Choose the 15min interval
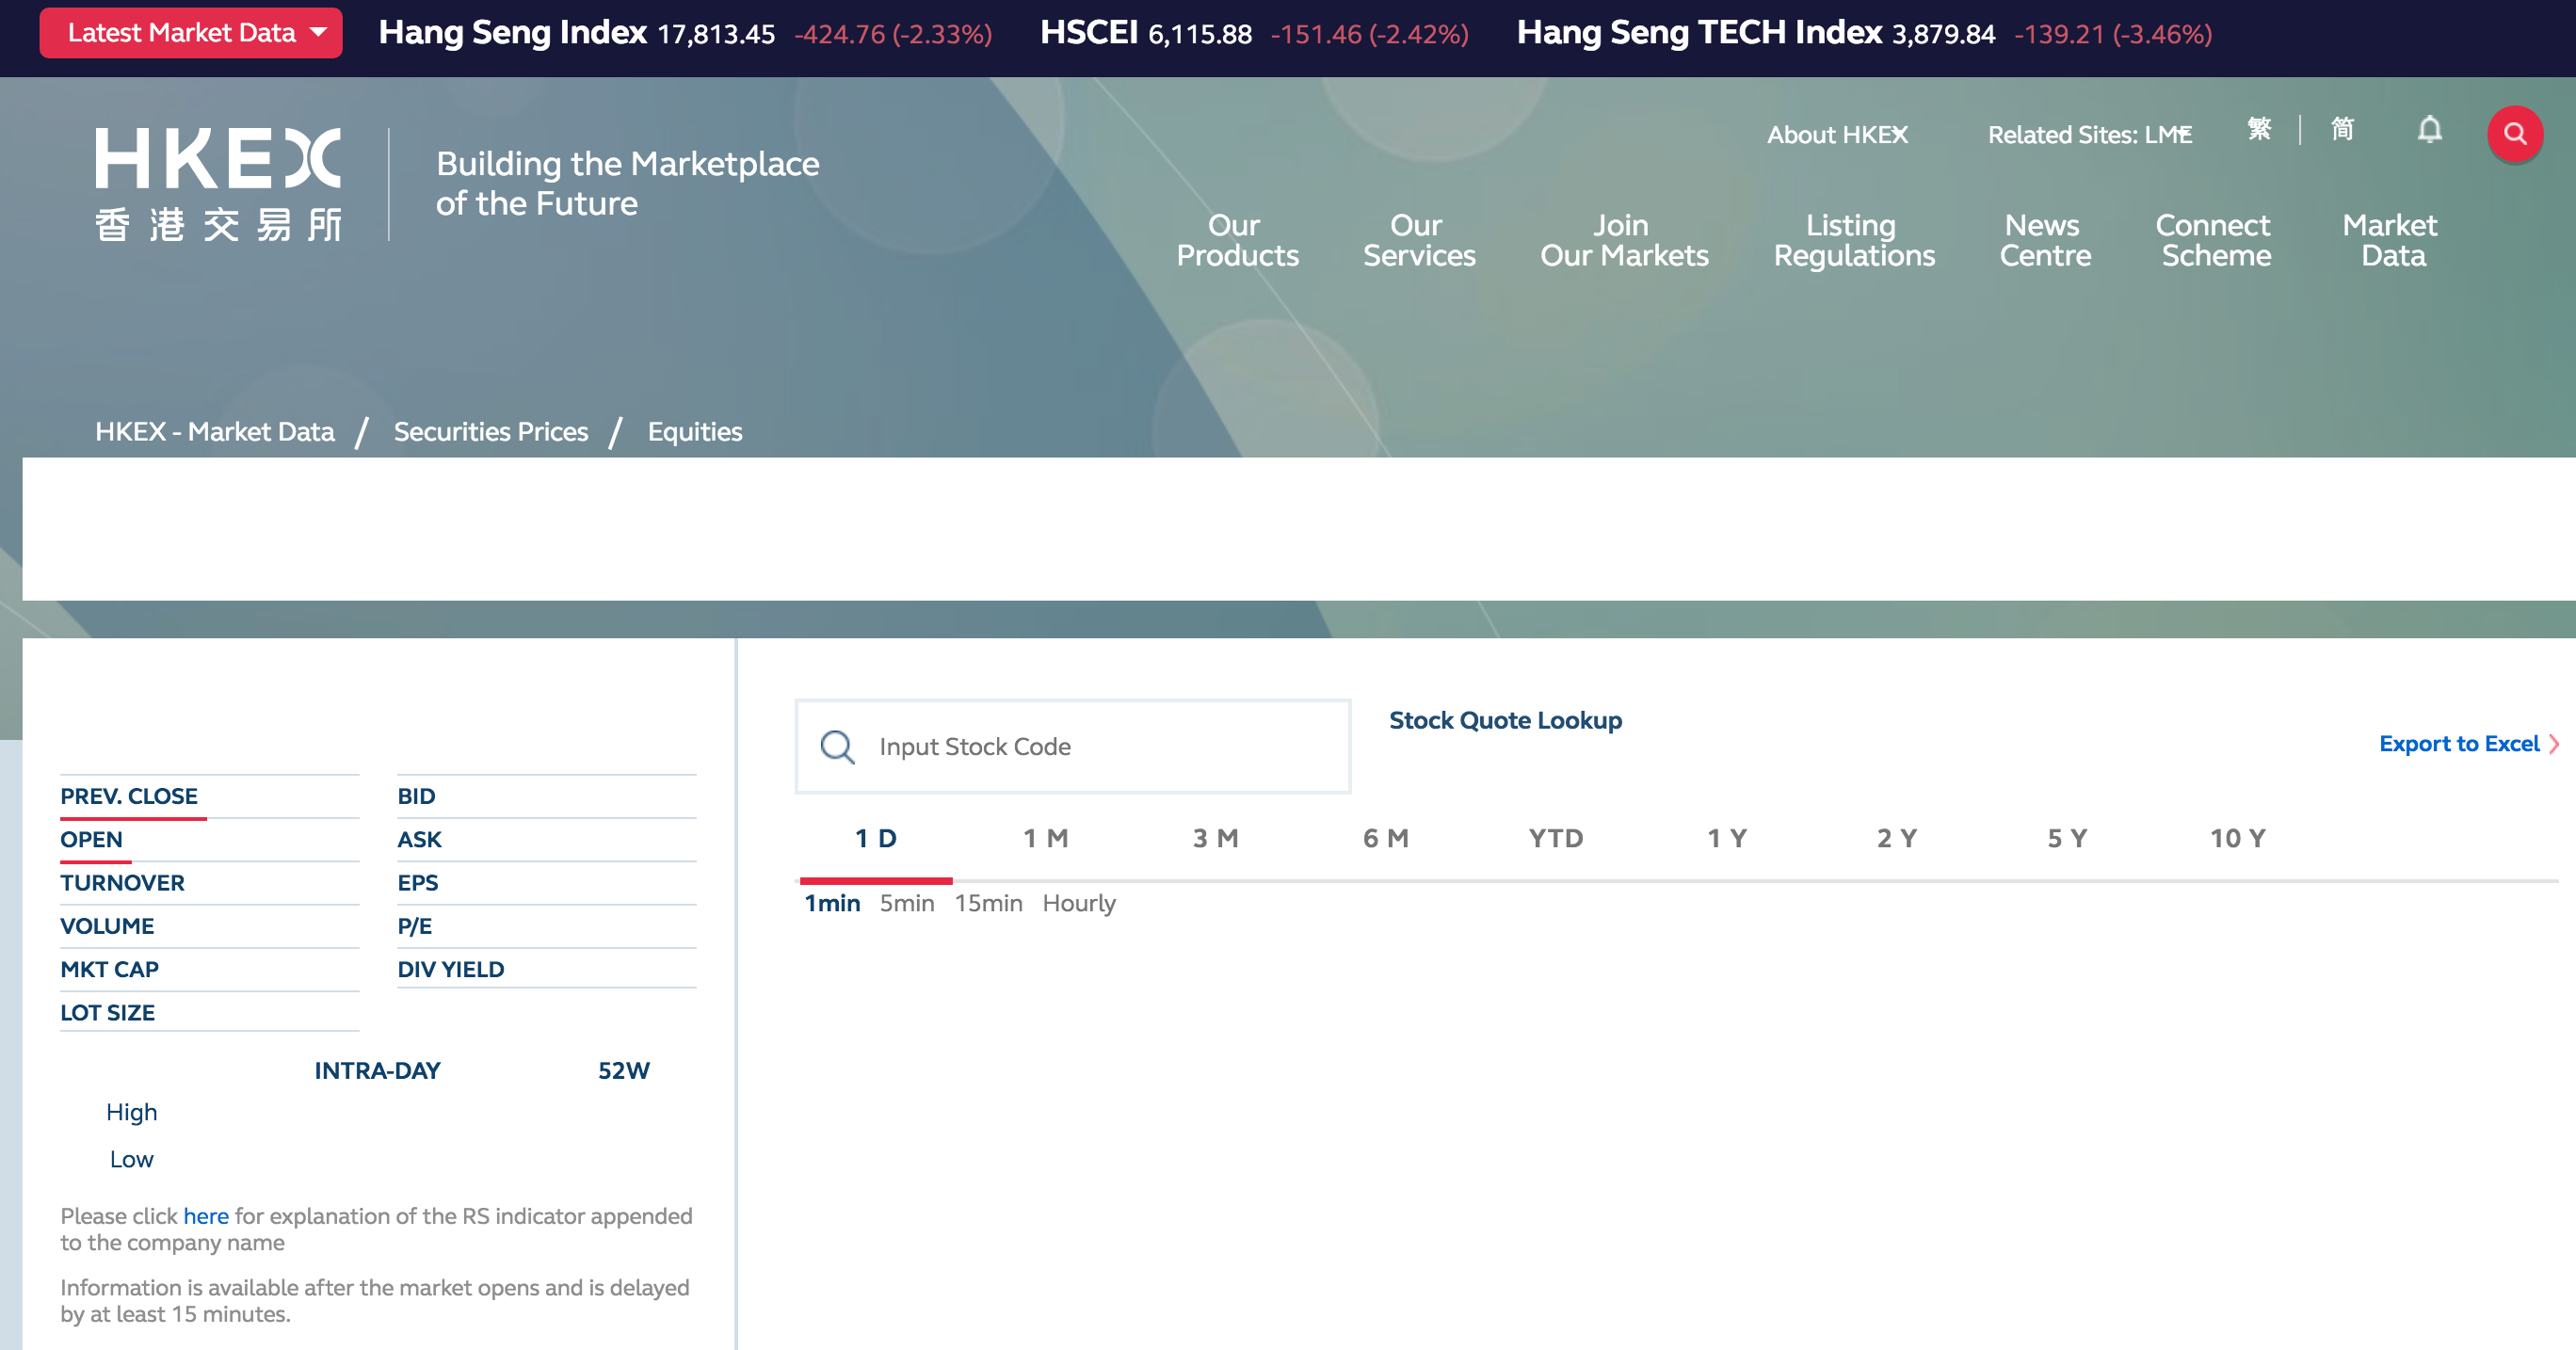The image size is (2576, 1350). [x=988, y=903]
